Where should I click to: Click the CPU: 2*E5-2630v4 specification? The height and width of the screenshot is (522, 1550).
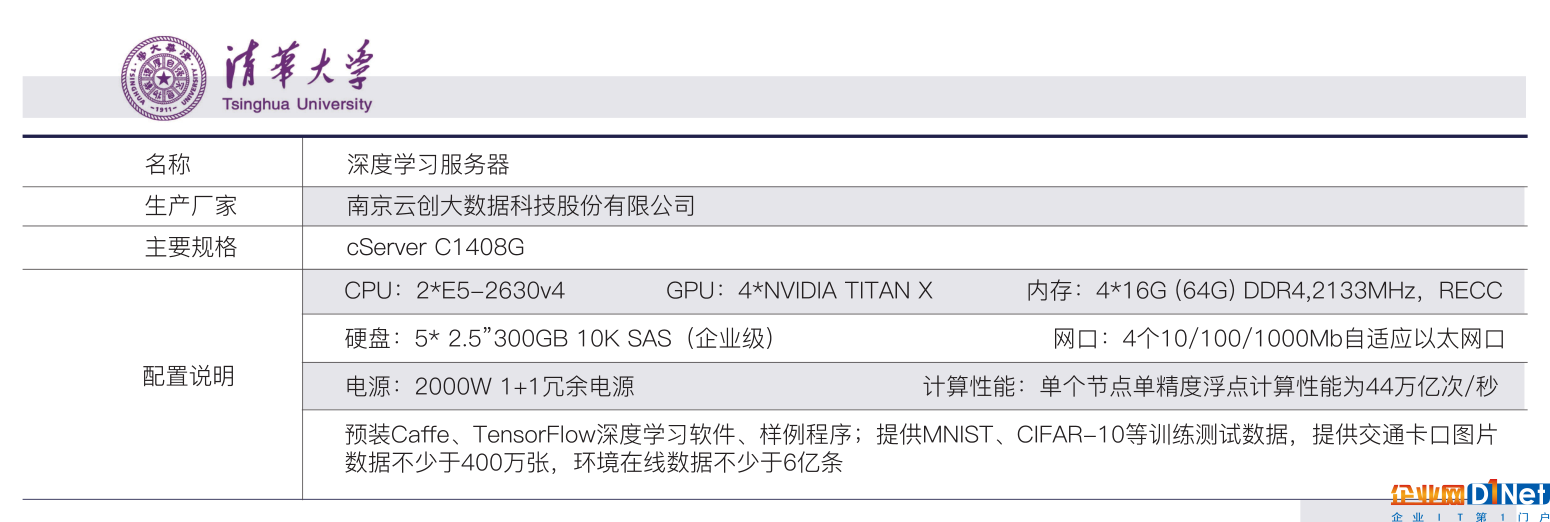(x=455, y=291)
